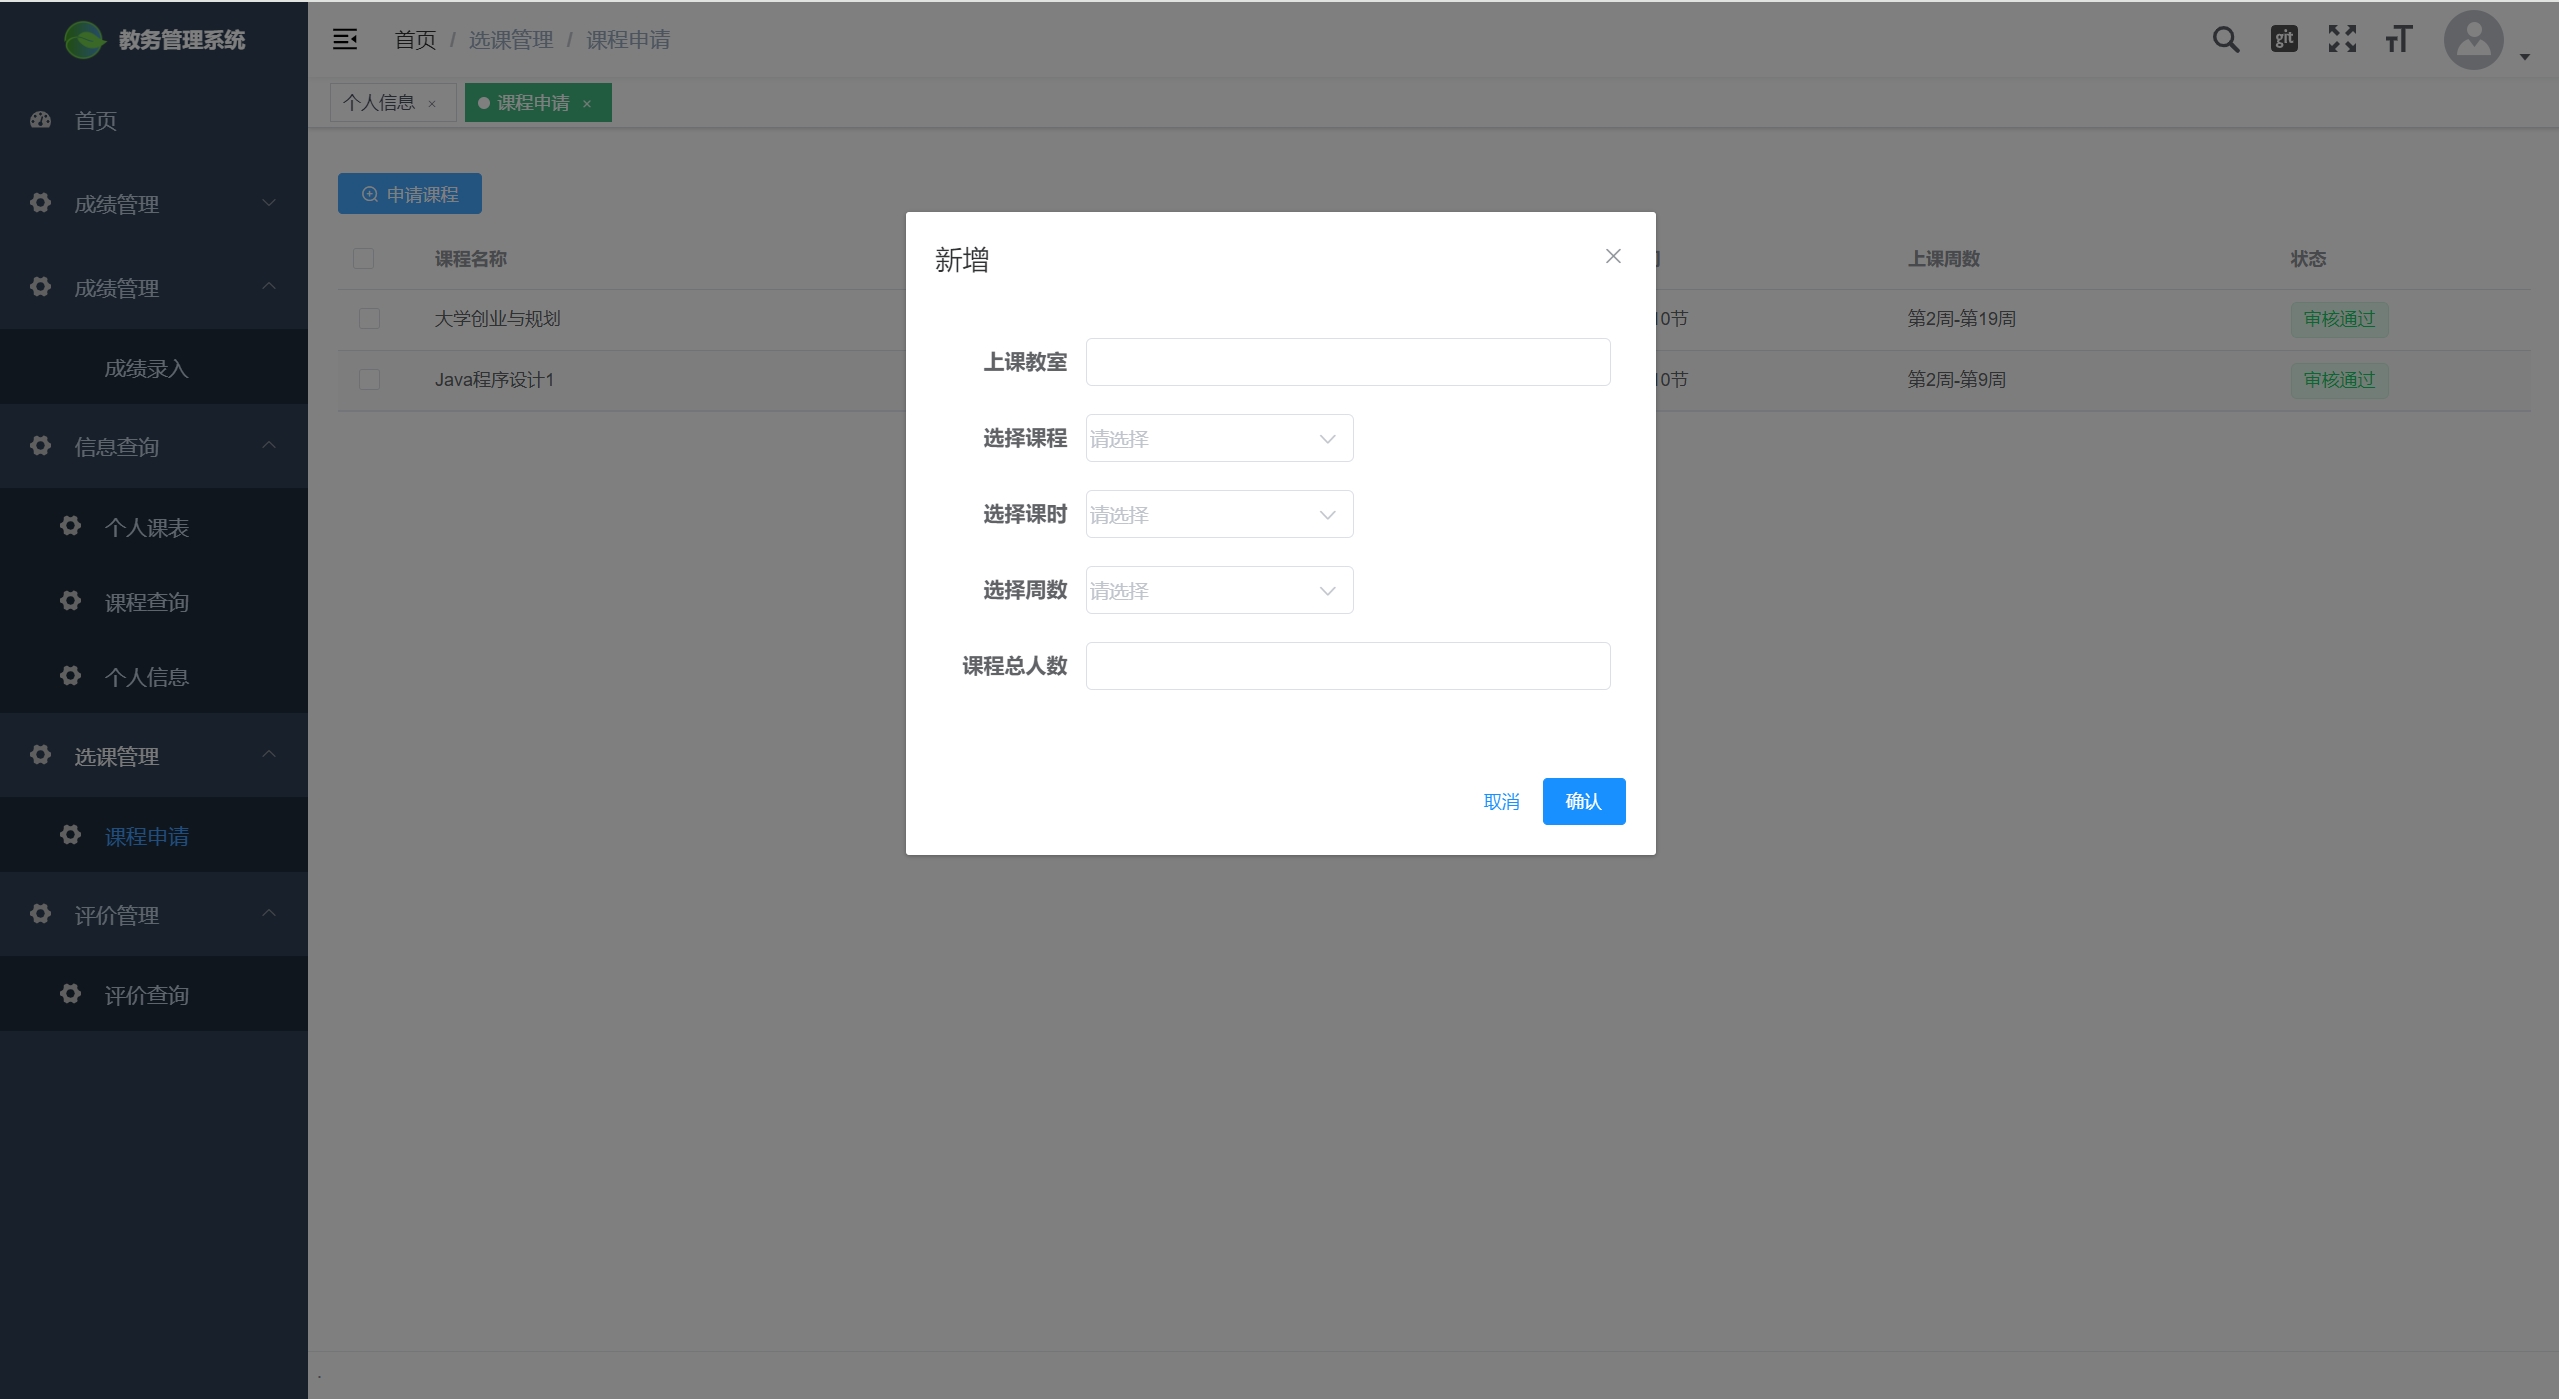Screen dimensions: 2559x1399
Task: Tick the checkbox for 大学创业与规划 row
Action: point(369,319)
